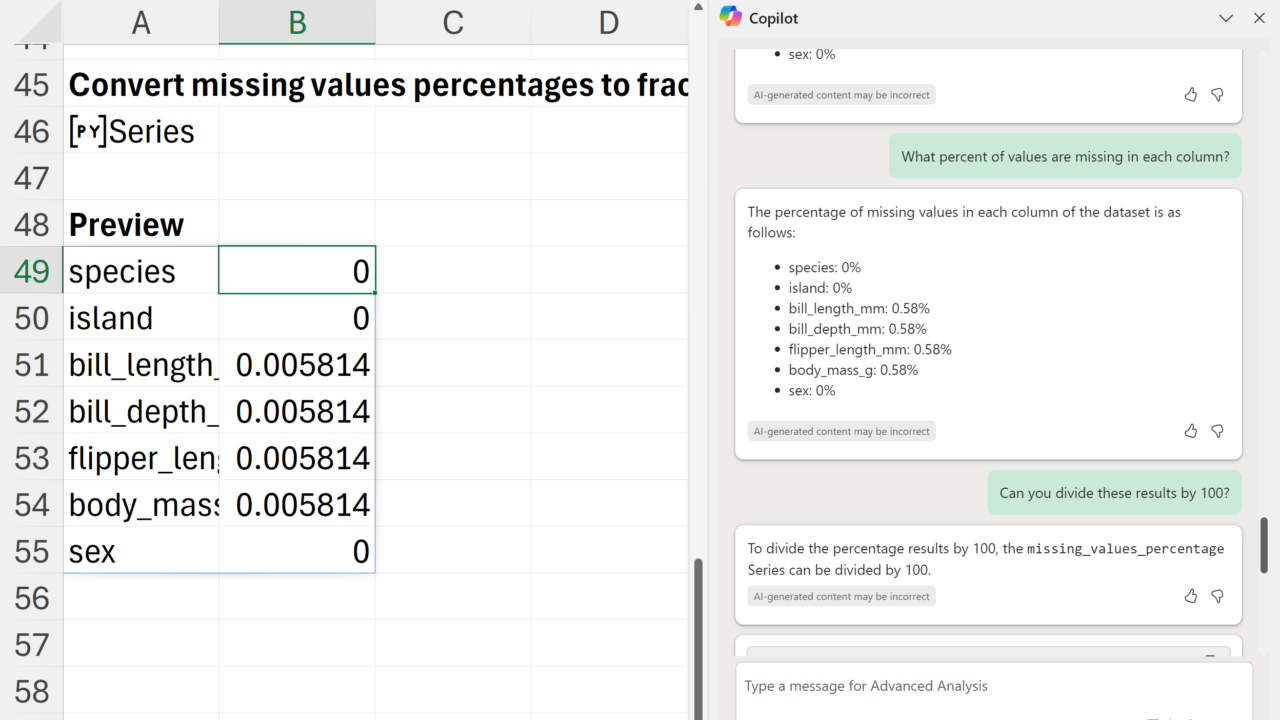Select column D header

click(x=608, y=22)
